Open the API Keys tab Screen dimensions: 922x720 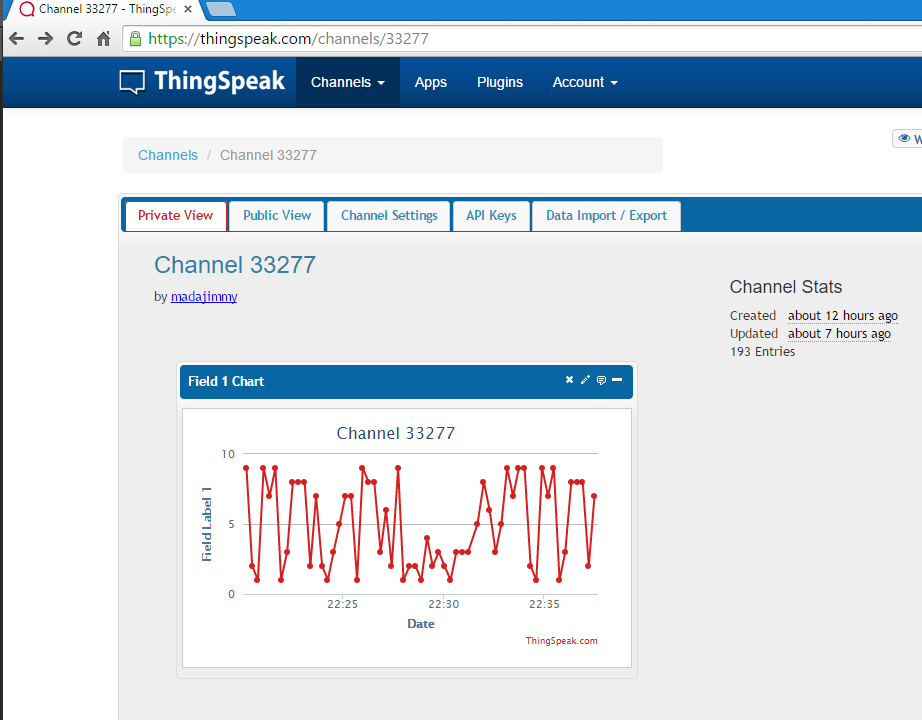coord(491,215)
